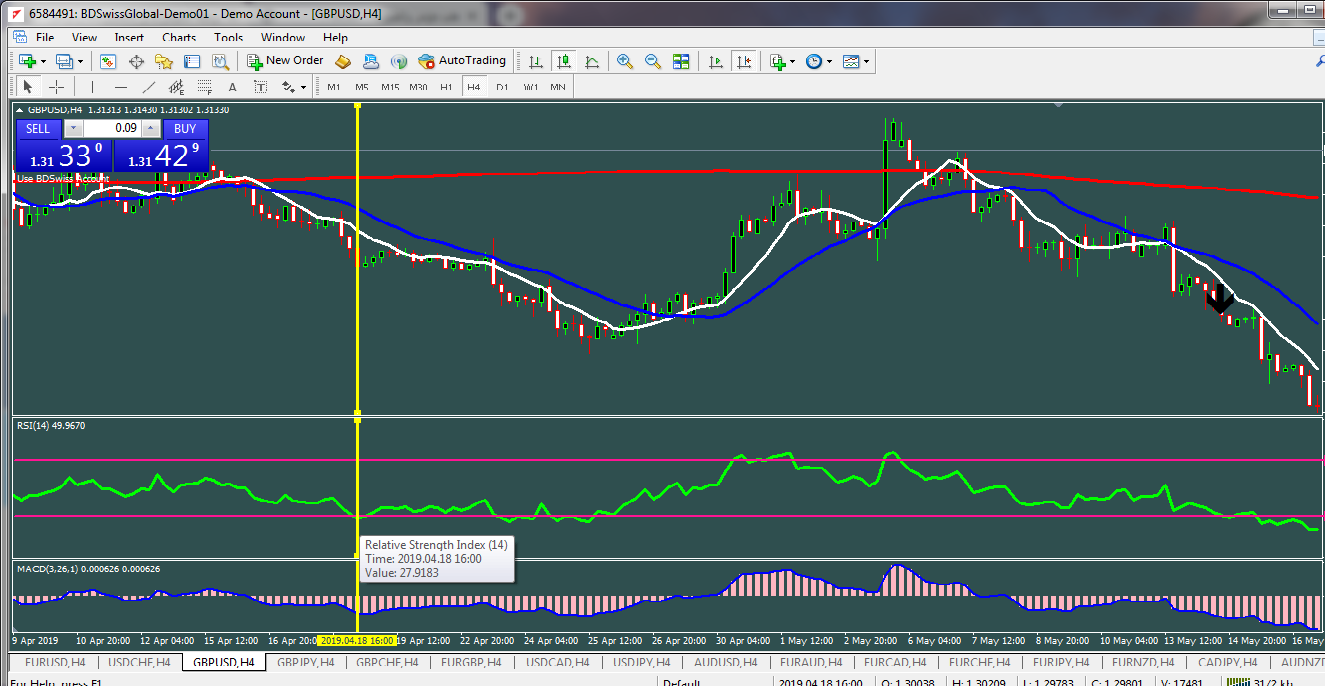Toggle the Chart Shift option
The width and height of the screenshot is (1325, 686).
(x=743, y=61)
